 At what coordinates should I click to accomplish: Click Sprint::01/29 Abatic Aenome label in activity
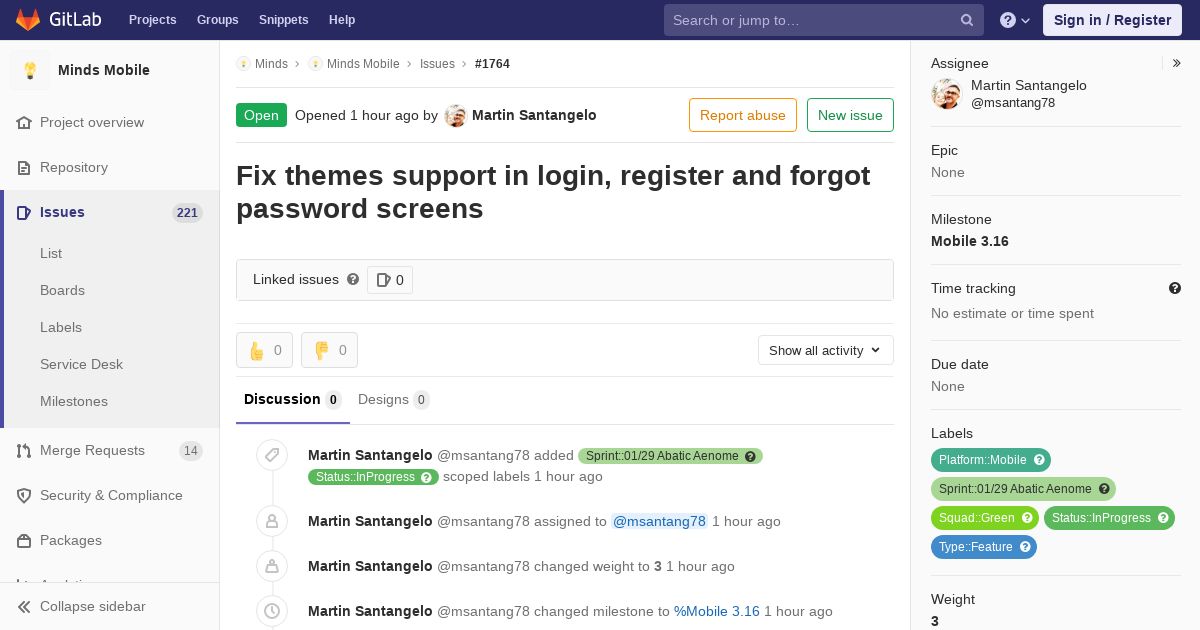point(670,456)
